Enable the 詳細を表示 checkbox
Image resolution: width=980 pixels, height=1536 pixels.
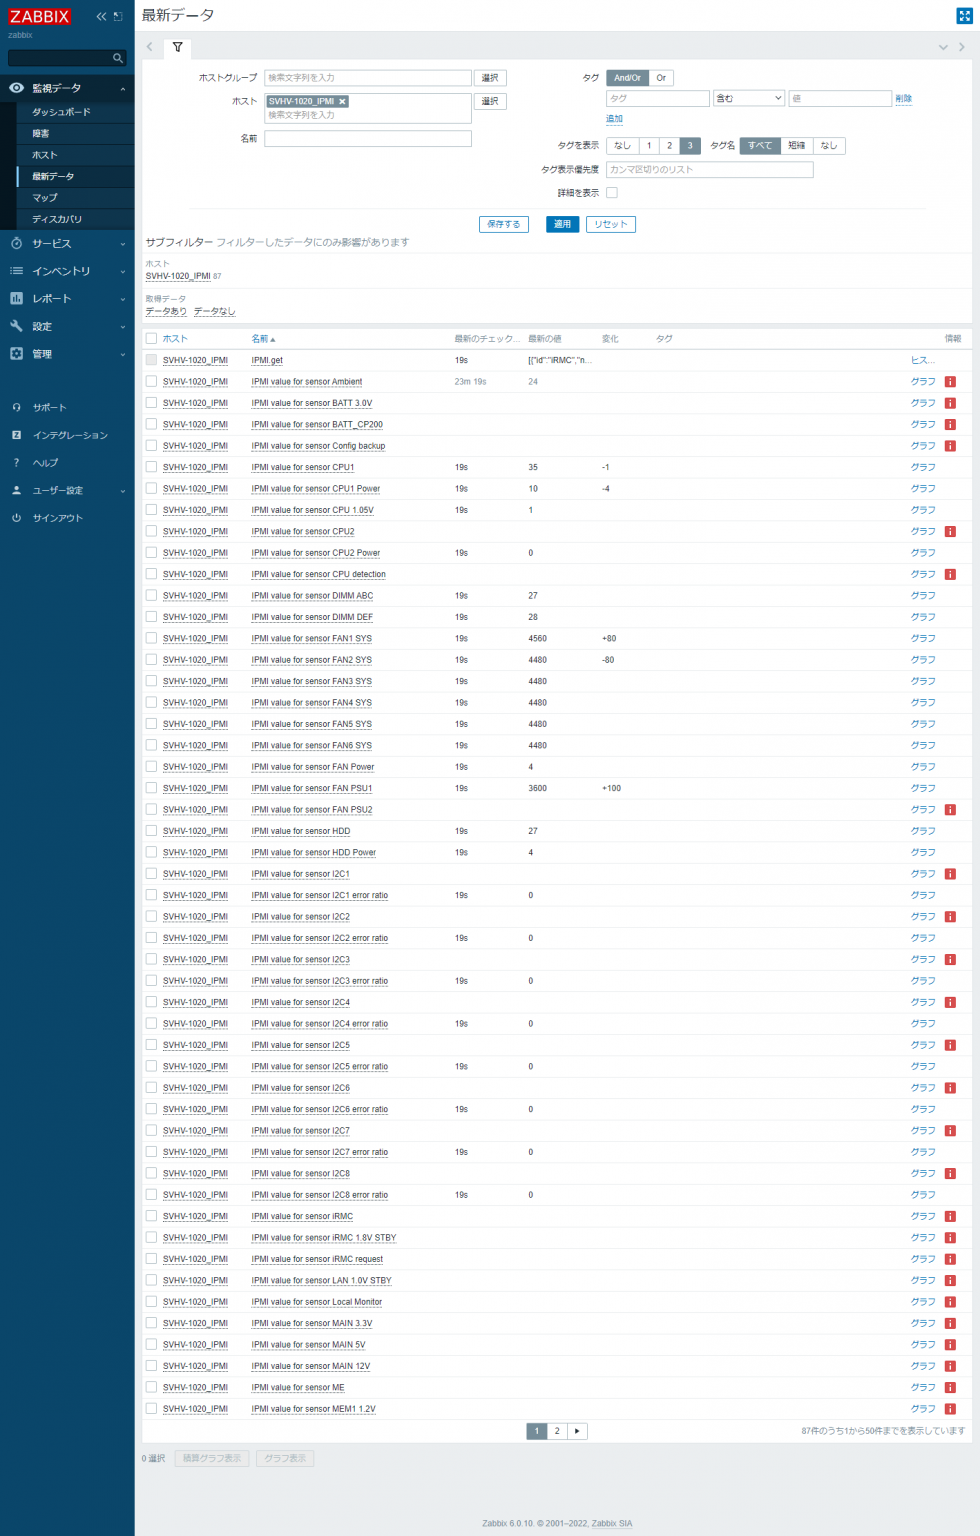pyautogui.click(x=611, y=192)
